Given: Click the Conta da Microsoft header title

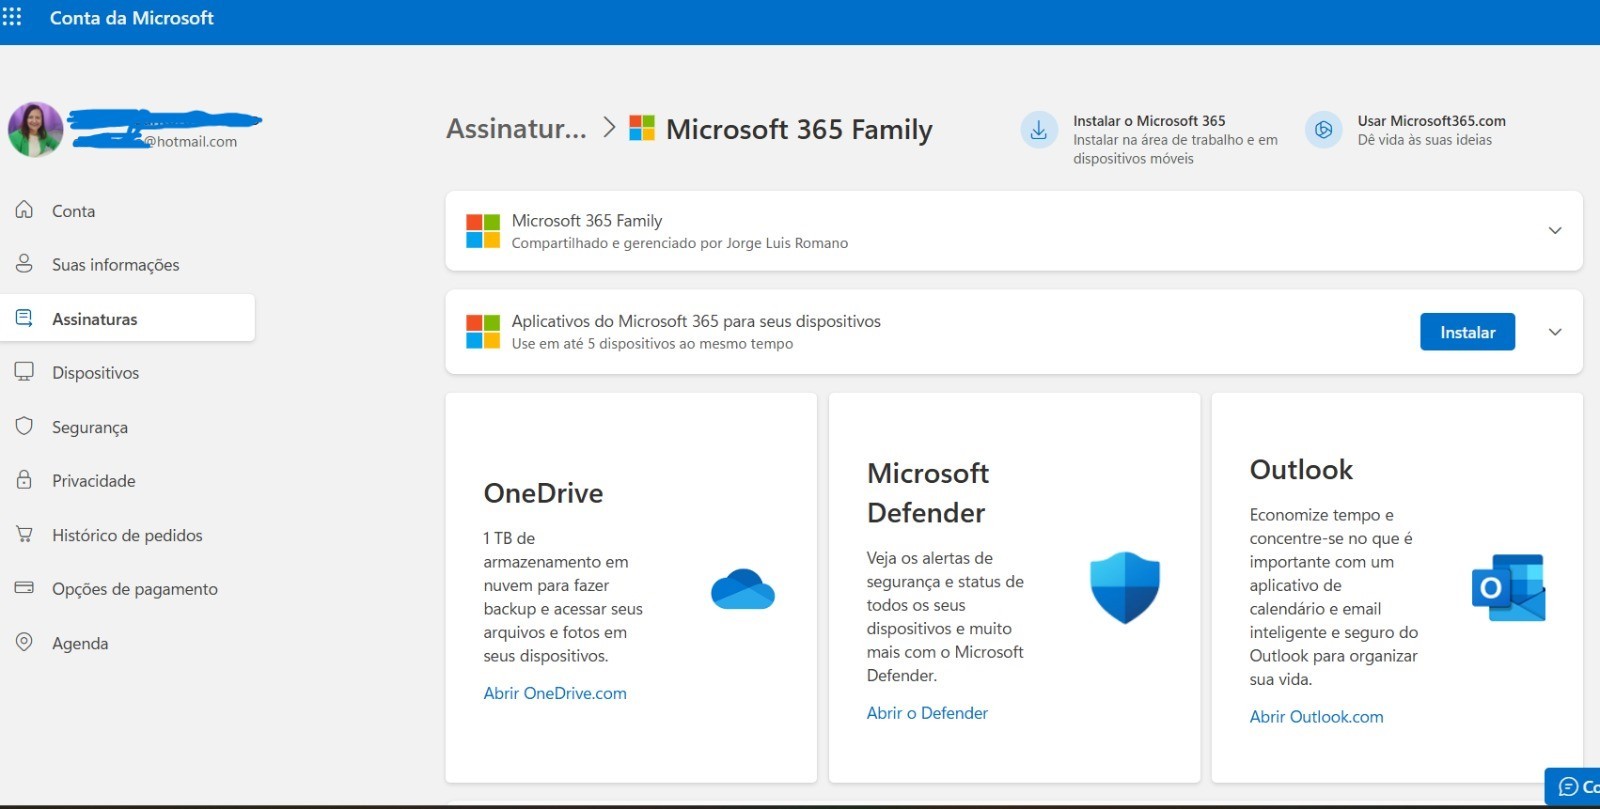Looking at the screenshot, I should pos(132,18).
